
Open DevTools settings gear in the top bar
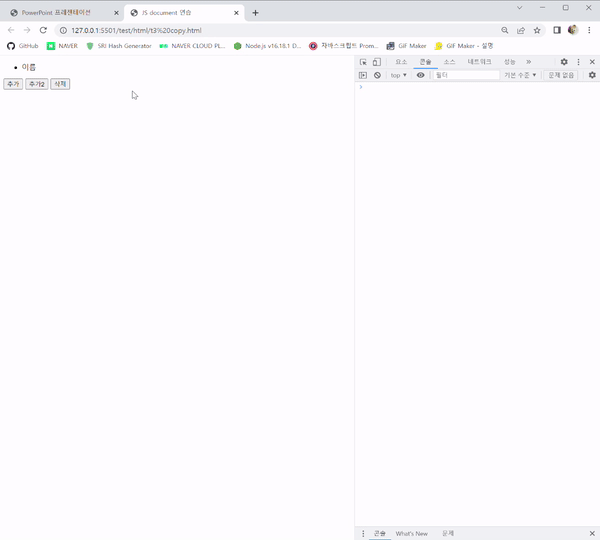pos(564,62)
